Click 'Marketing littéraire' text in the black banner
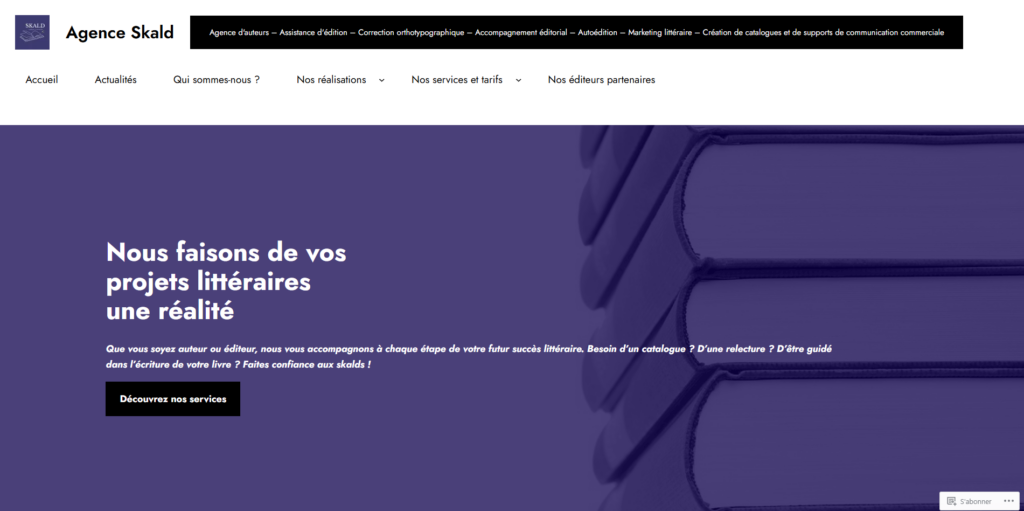The width and height of the screenshot is (1024, 511). [x=661, y=32]
